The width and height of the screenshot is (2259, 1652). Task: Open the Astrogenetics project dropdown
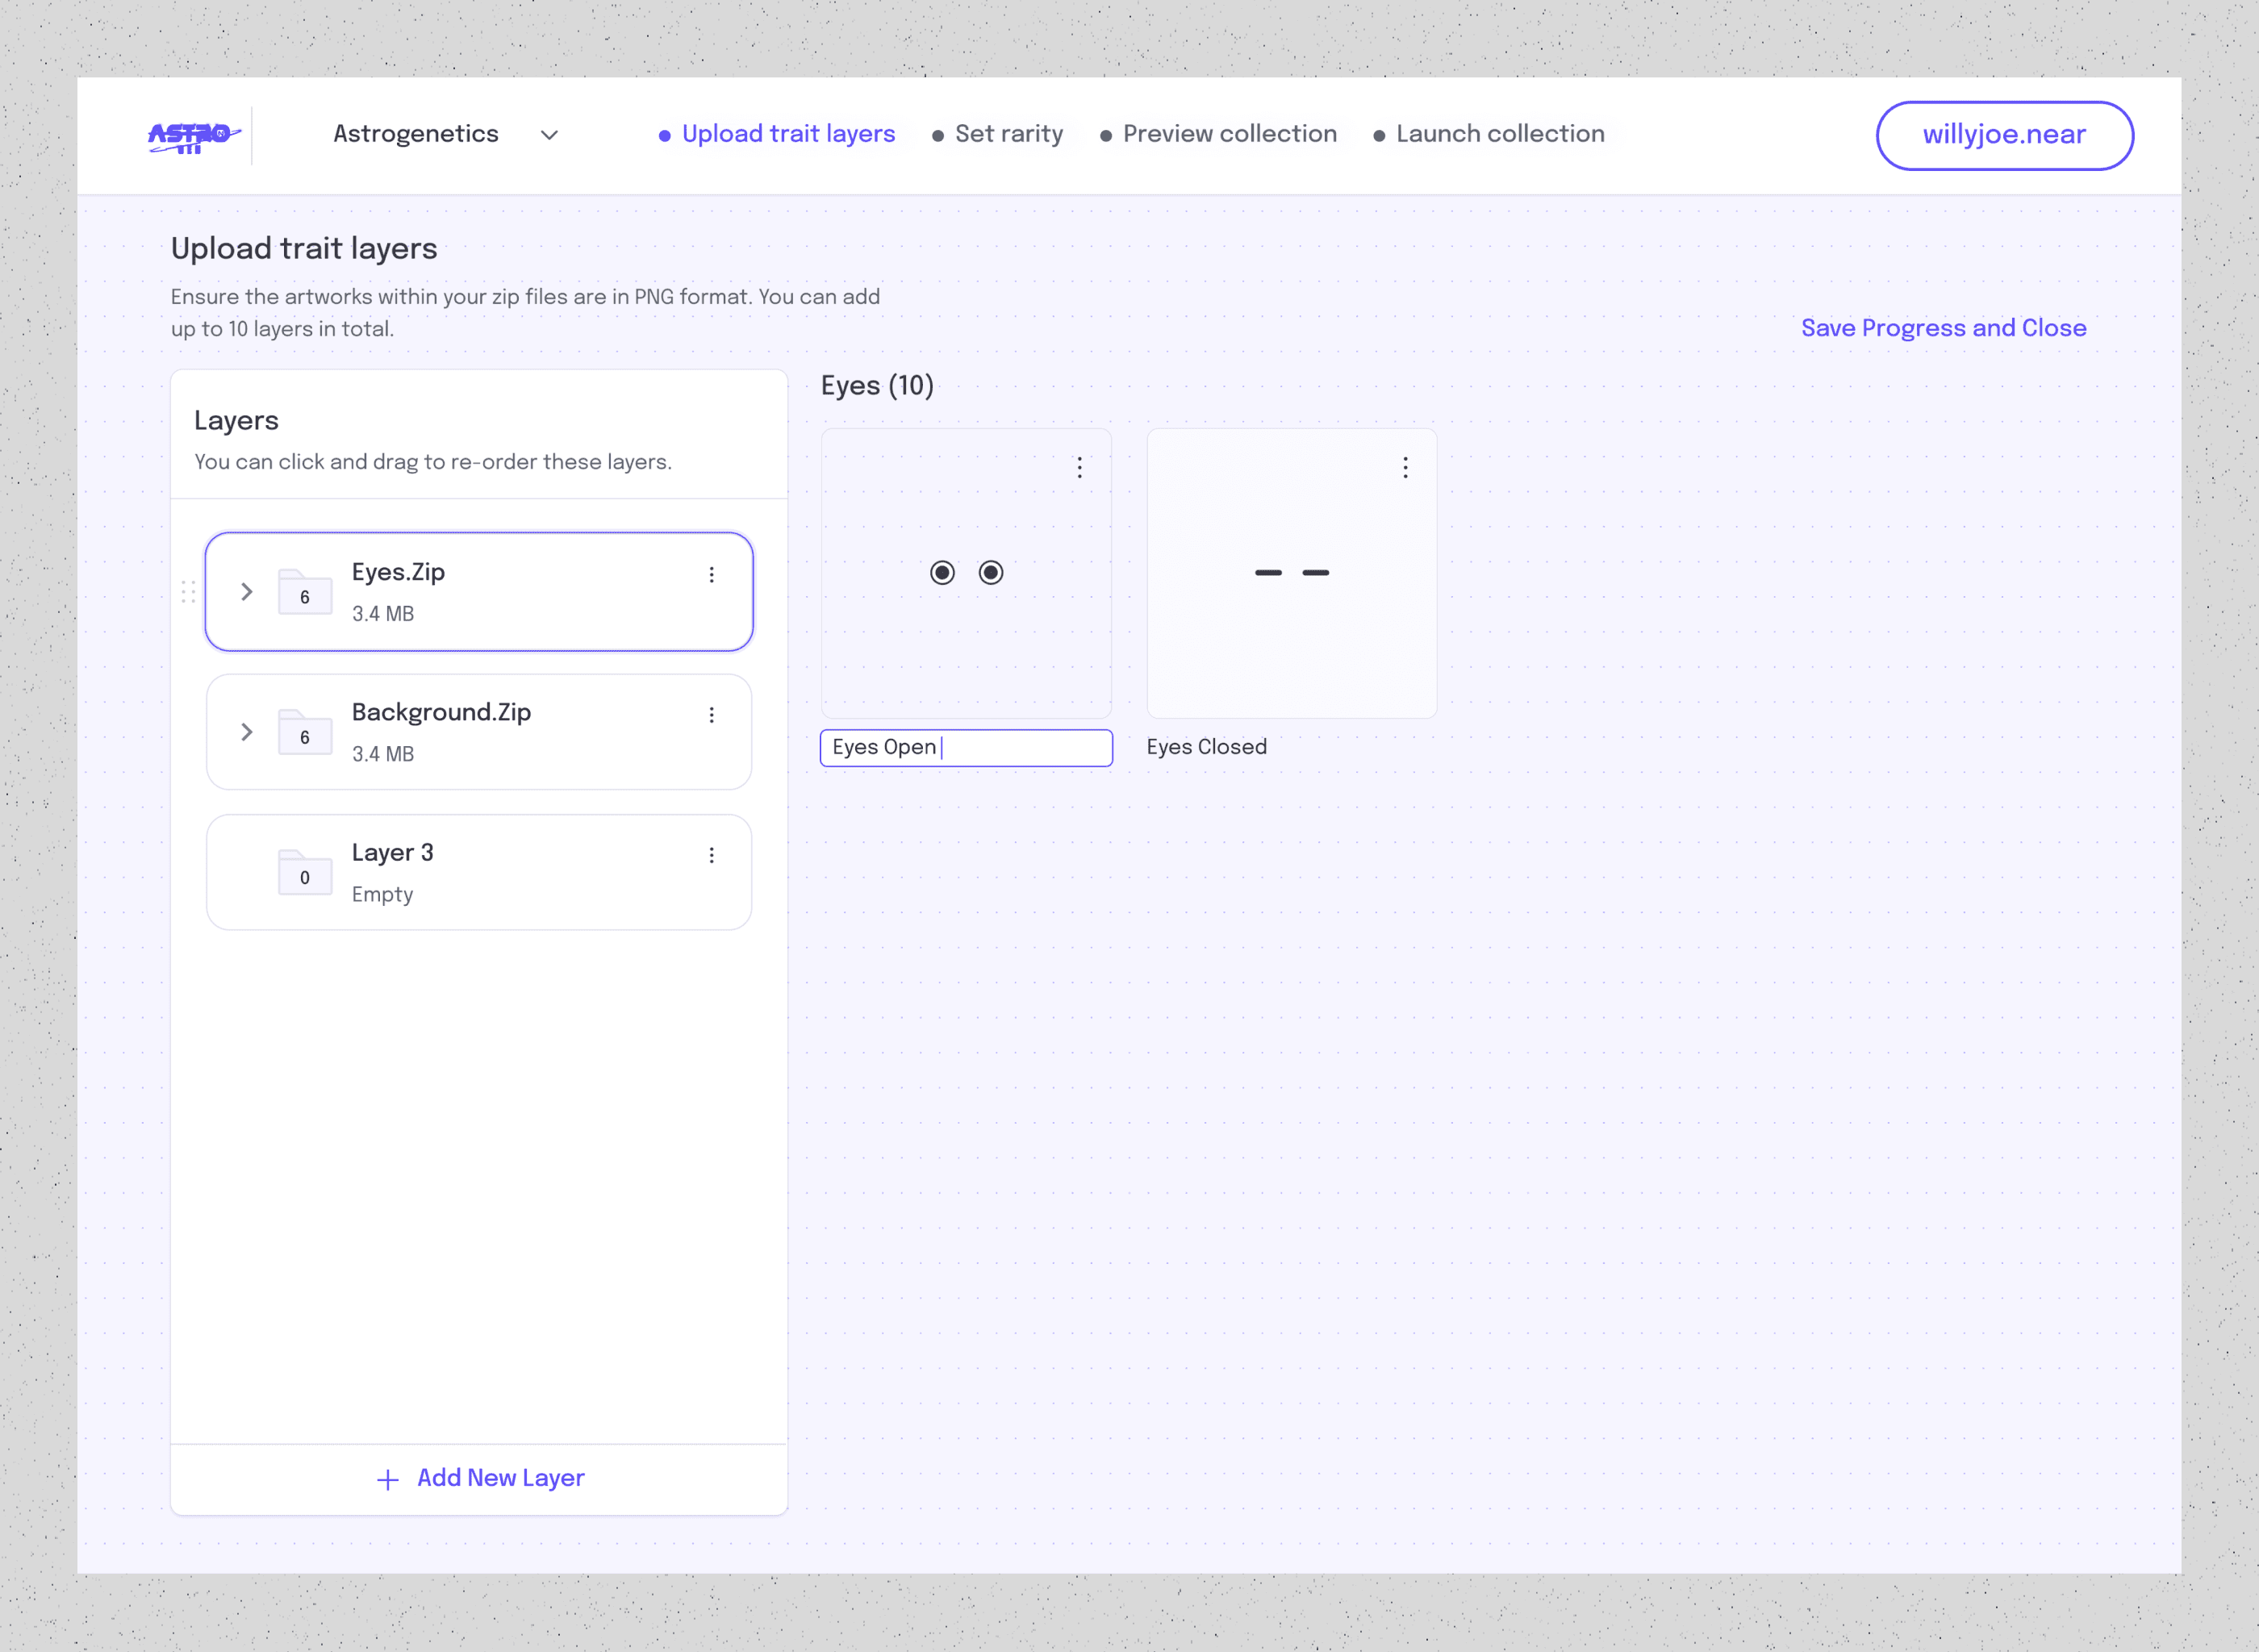point(549,135)
